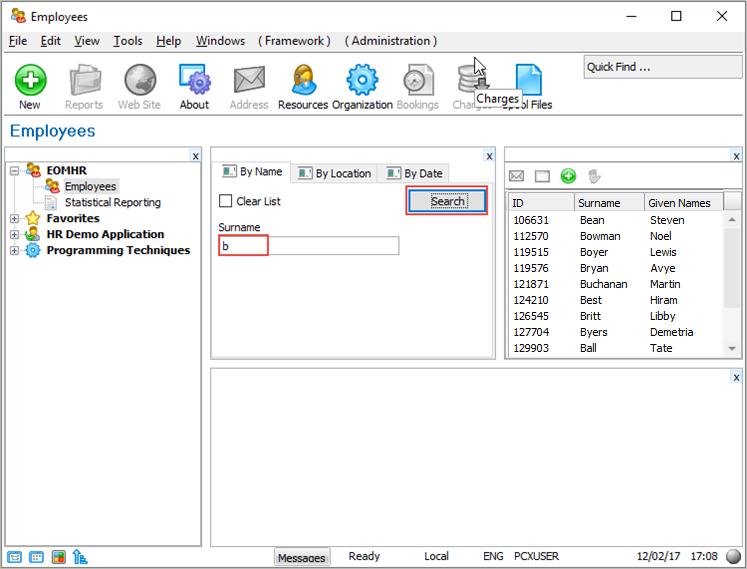Open the File menu
Viewport: 747px width, 569px height.
pos(18,41)
